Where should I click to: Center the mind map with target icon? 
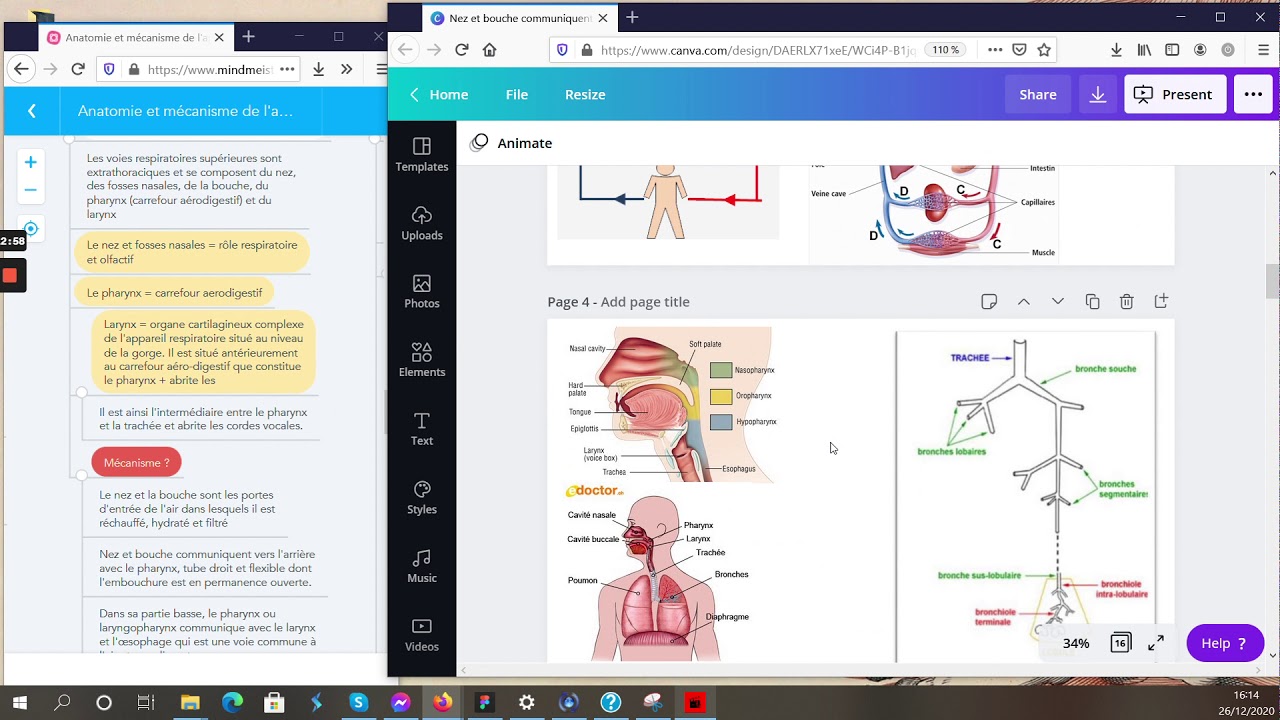[31, 229]
